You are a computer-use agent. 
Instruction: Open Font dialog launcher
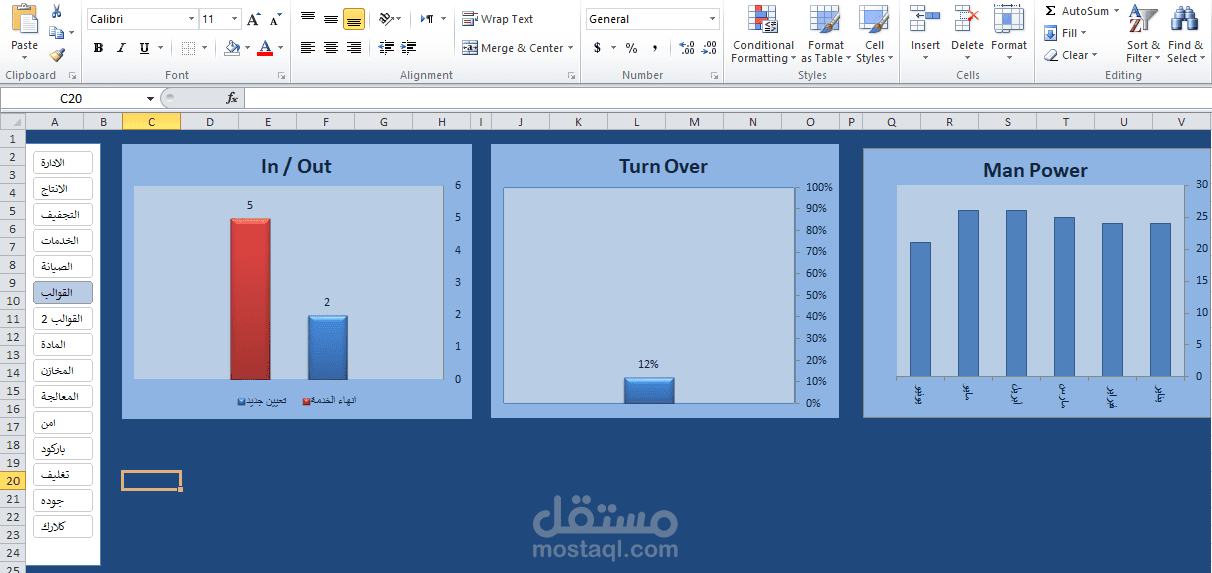(x=281, y=76)
